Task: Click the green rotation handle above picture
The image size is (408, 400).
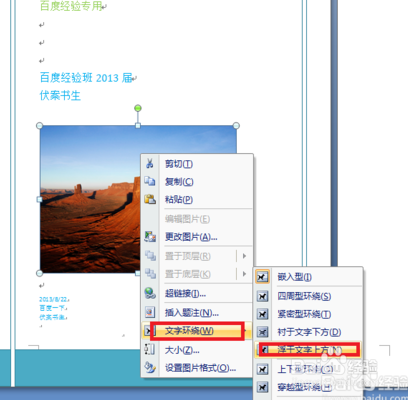Action: (138, 108)
